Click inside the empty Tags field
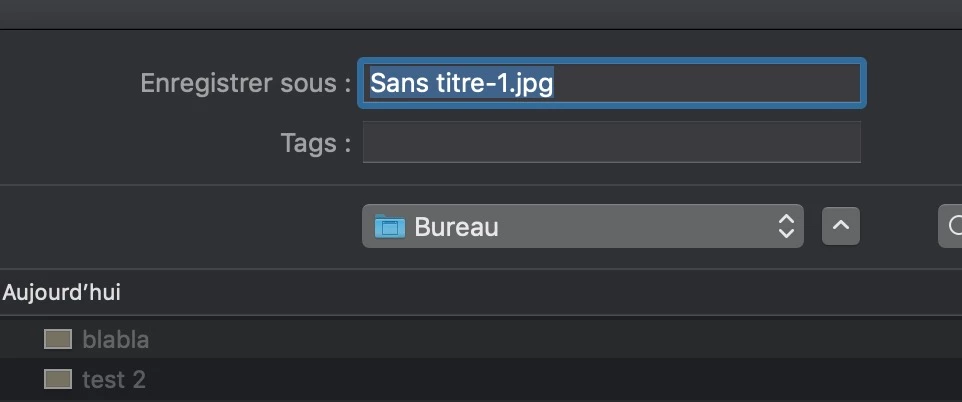This screenshot has width=962, height=402. point(612,142)
